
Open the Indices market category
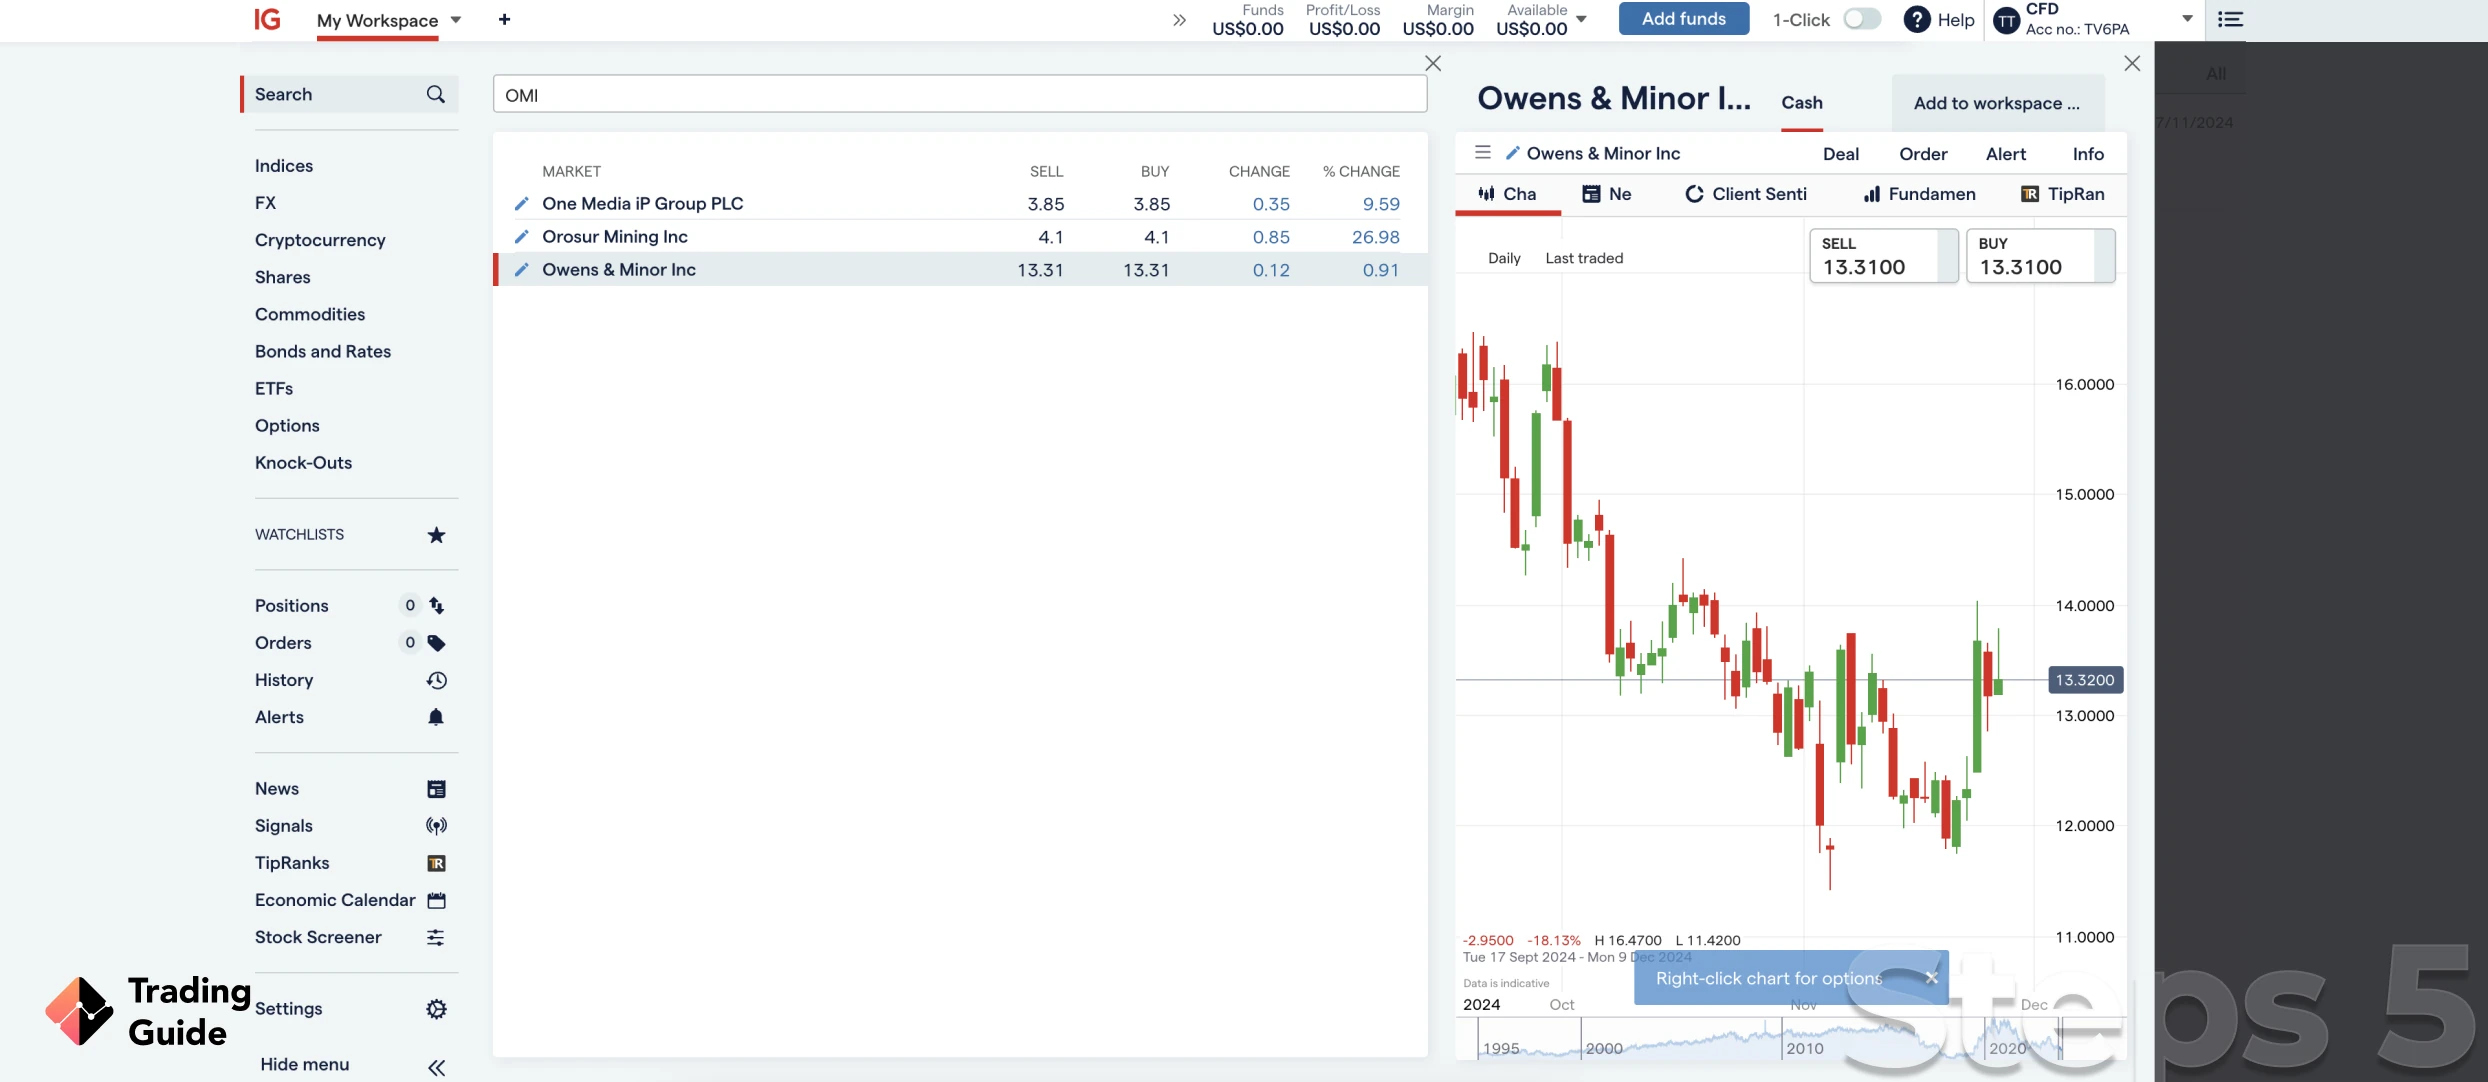(284, 166)
